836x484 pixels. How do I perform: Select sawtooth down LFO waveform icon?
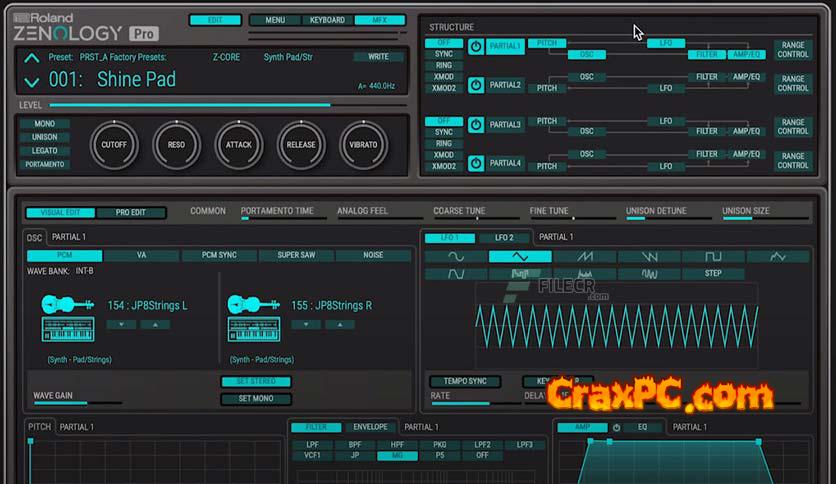[649, 257]
